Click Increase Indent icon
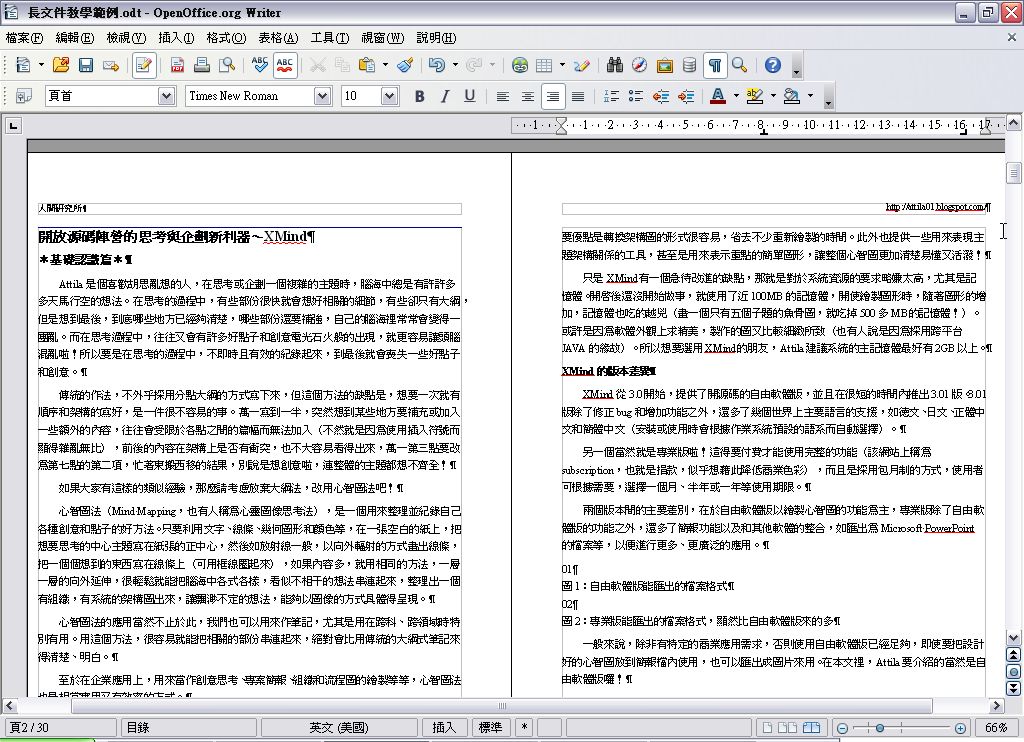 click(x=685, y=96)
